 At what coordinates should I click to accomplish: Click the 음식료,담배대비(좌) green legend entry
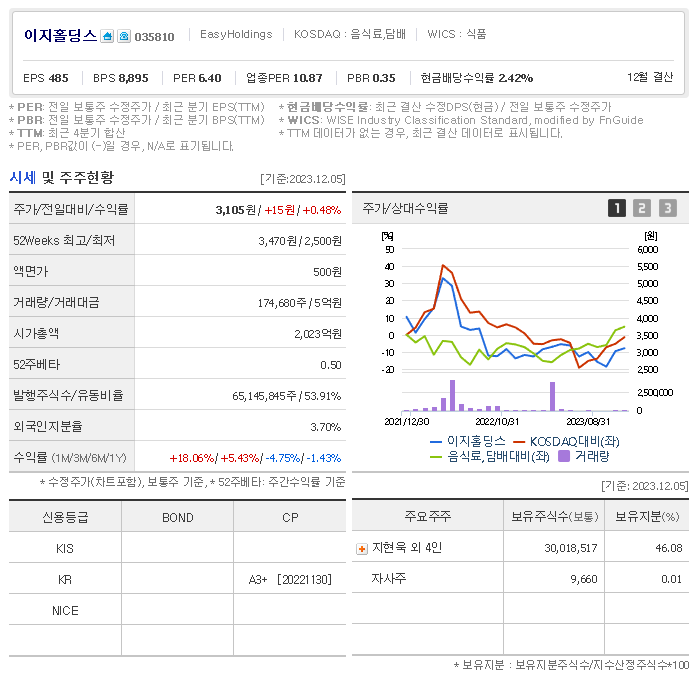click(490, 456)
